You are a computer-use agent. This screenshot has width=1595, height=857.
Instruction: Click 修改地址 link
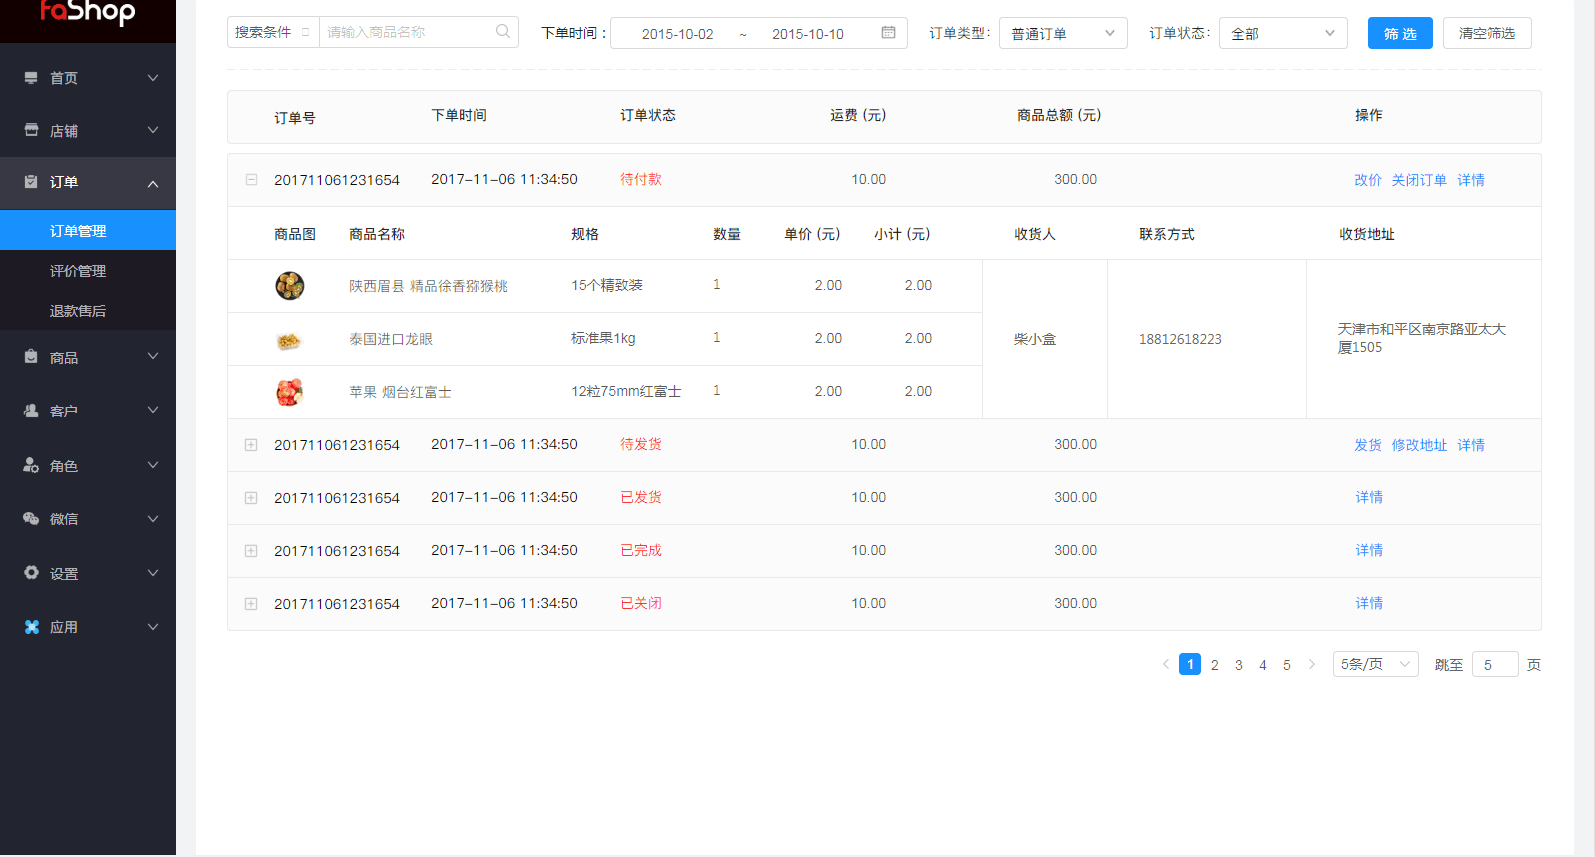click(1419, 445)
